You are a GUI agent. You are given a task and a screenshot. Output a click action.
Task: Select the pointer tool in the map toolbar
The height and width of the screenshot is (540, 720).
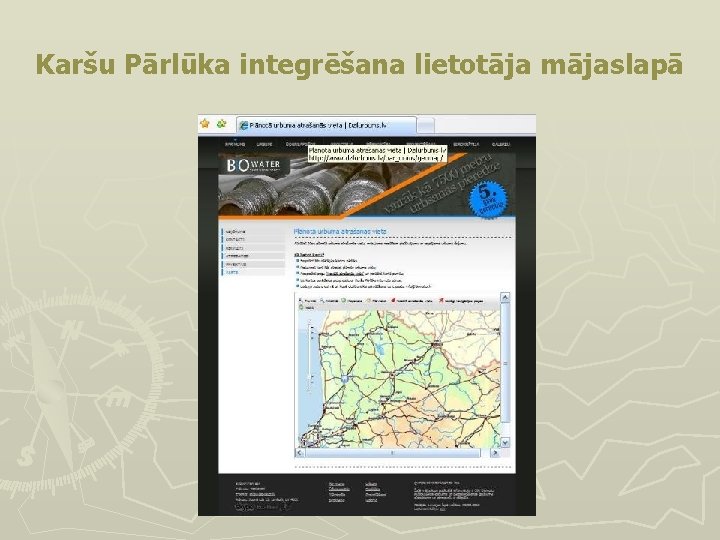pos(301,300)
